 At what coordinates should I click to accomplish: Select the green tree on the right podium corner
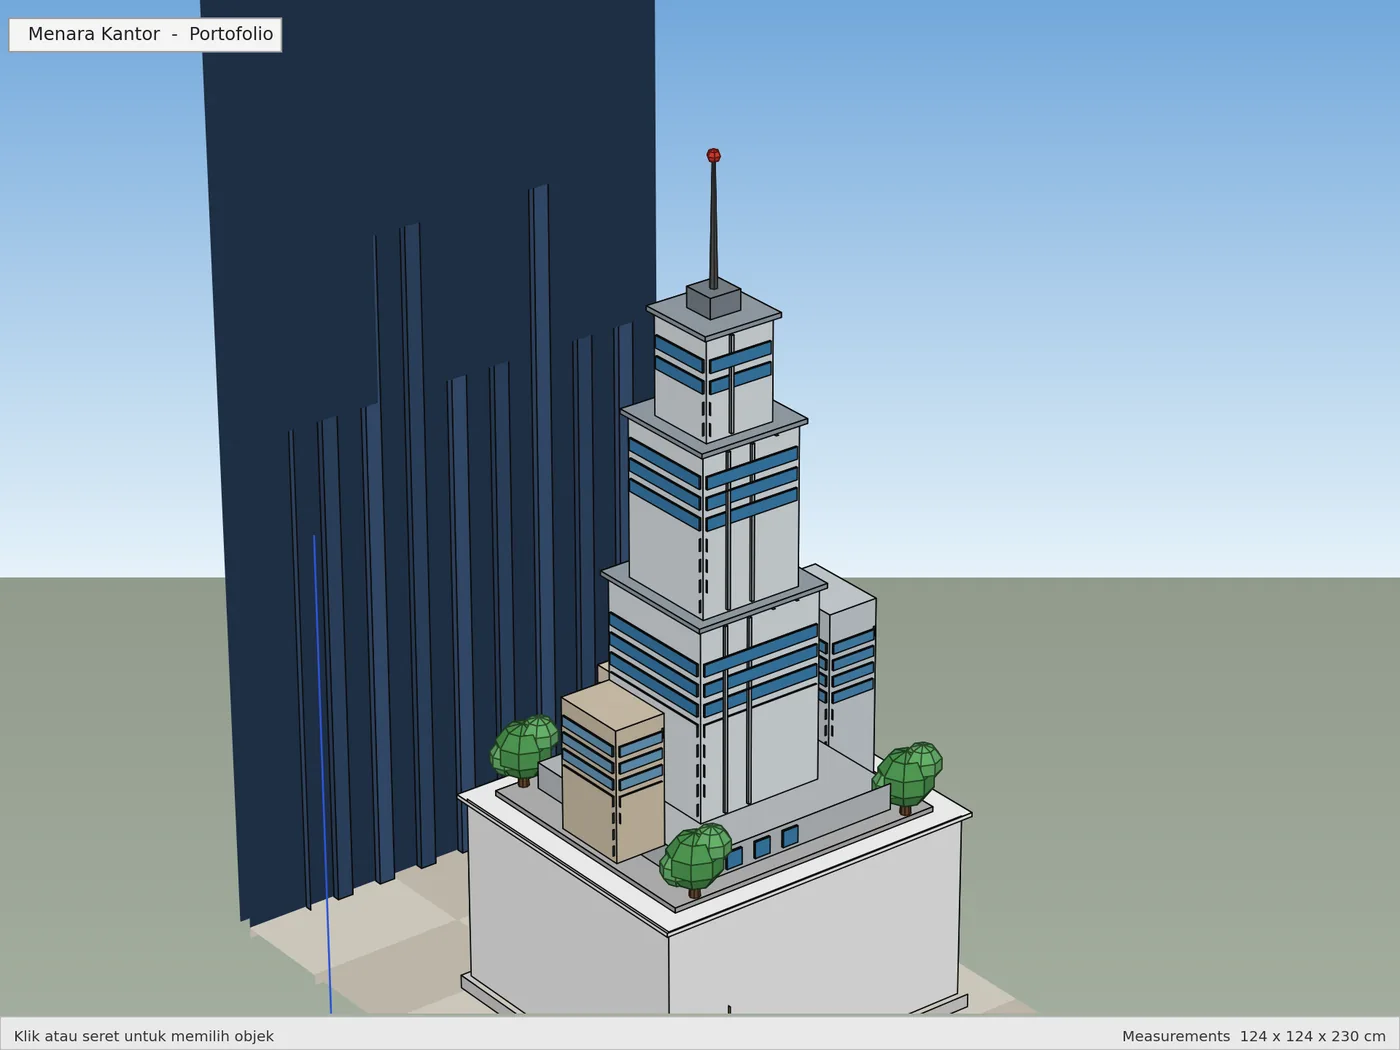point(908,776)
